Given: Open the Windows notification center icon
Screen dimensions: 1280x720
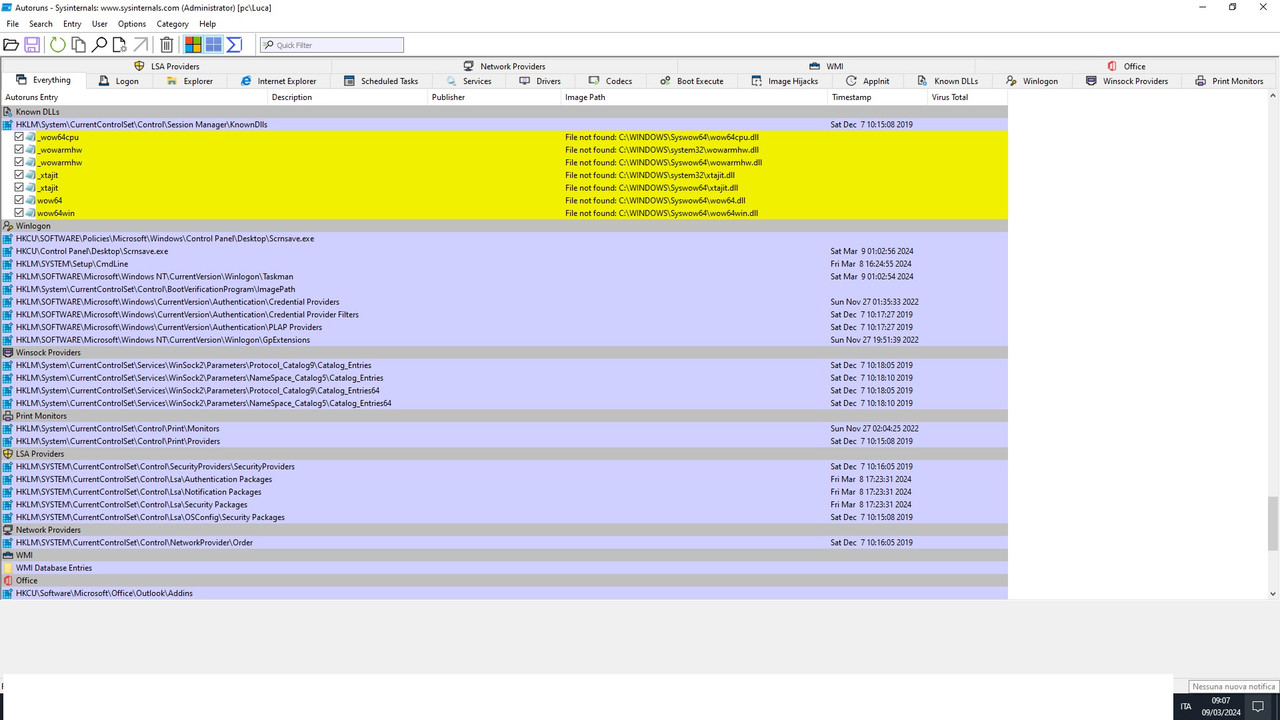Looking at the screenshot, I should (1259, 706).
